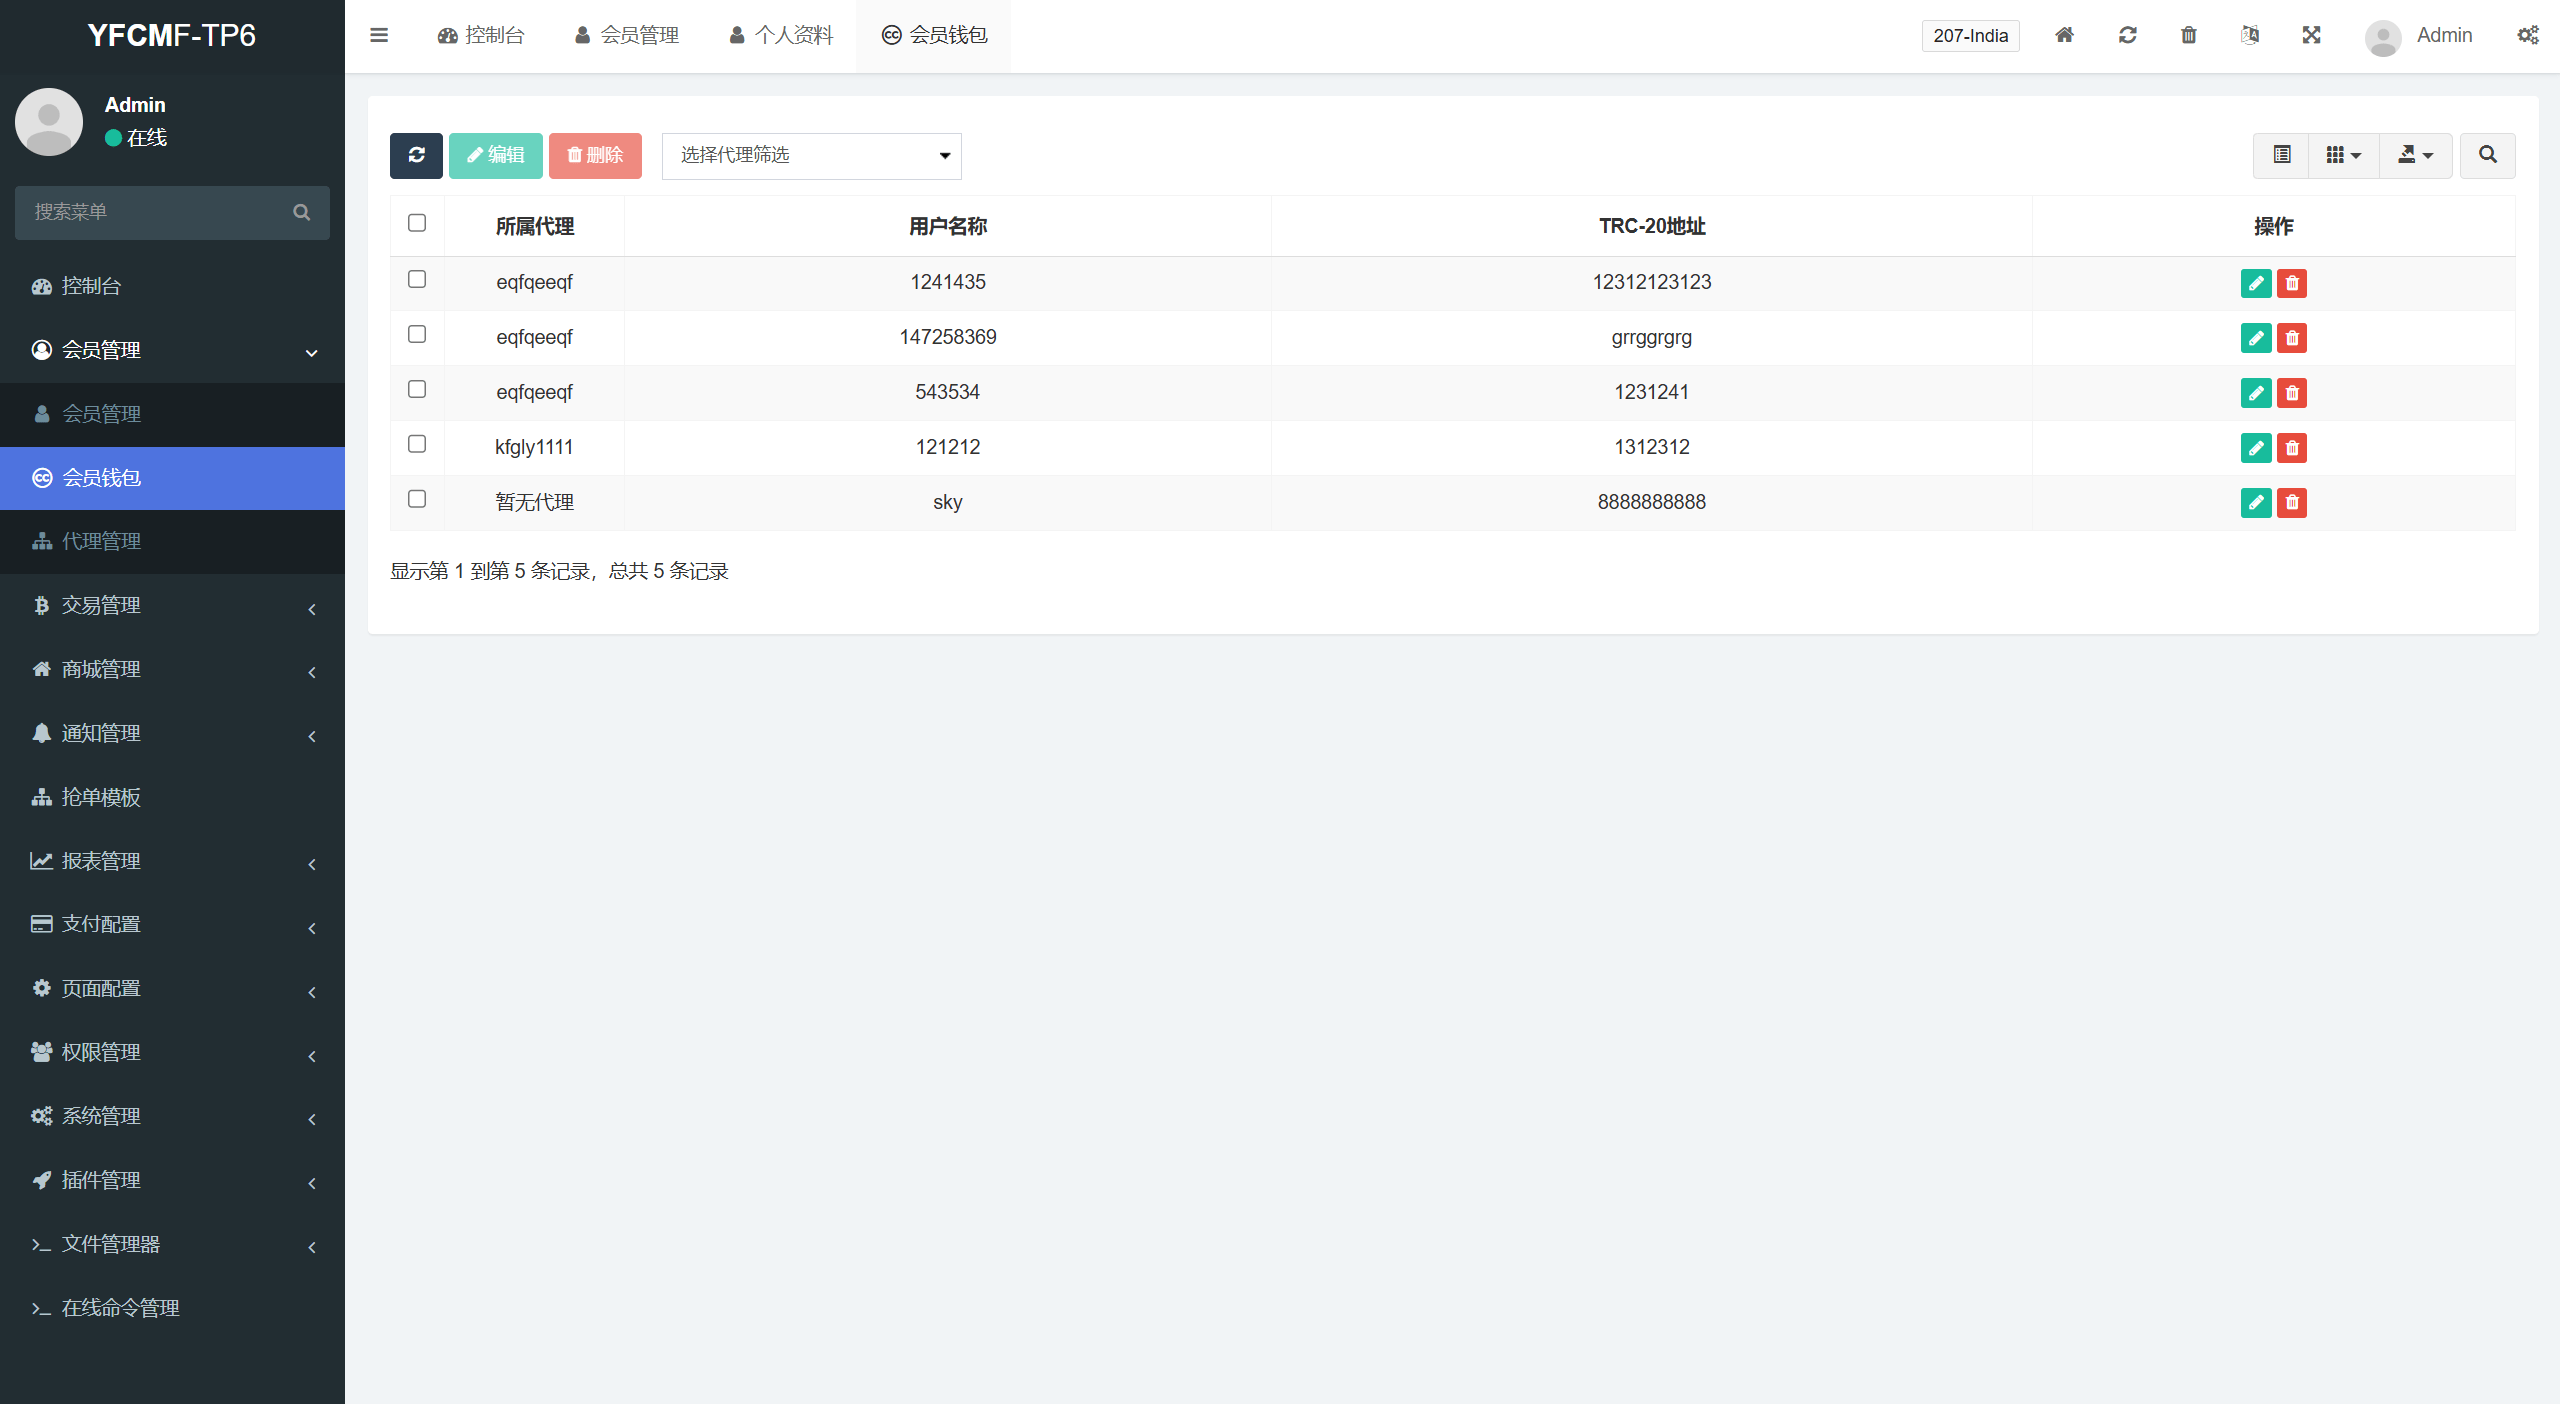The height and width of the screenshot is (1404, 2560).
Task: Click the home icon in top bar
Action: point(2064,35)
